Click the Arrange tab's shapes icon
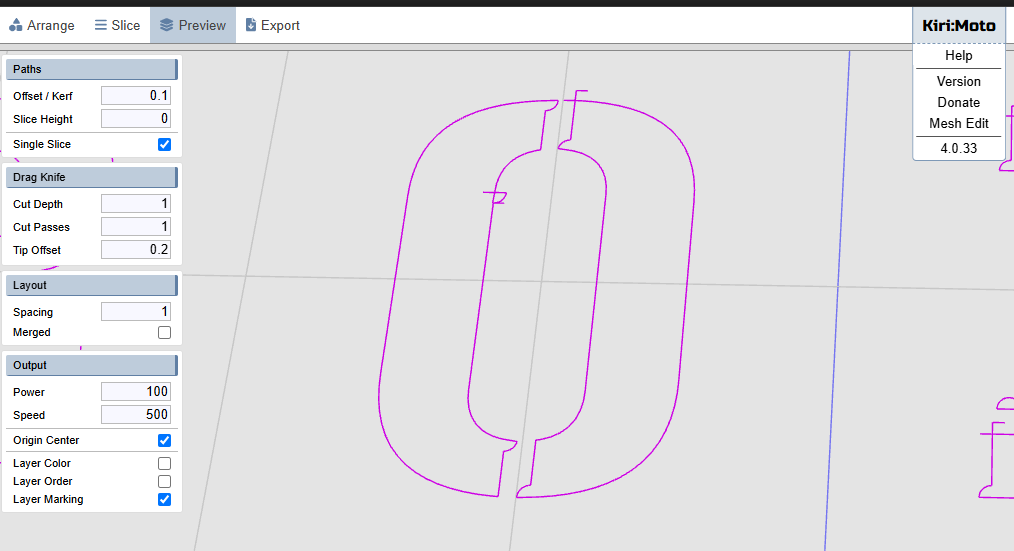Image resolution: width=1014 pixels, height=551 pixels. point(16,25)
